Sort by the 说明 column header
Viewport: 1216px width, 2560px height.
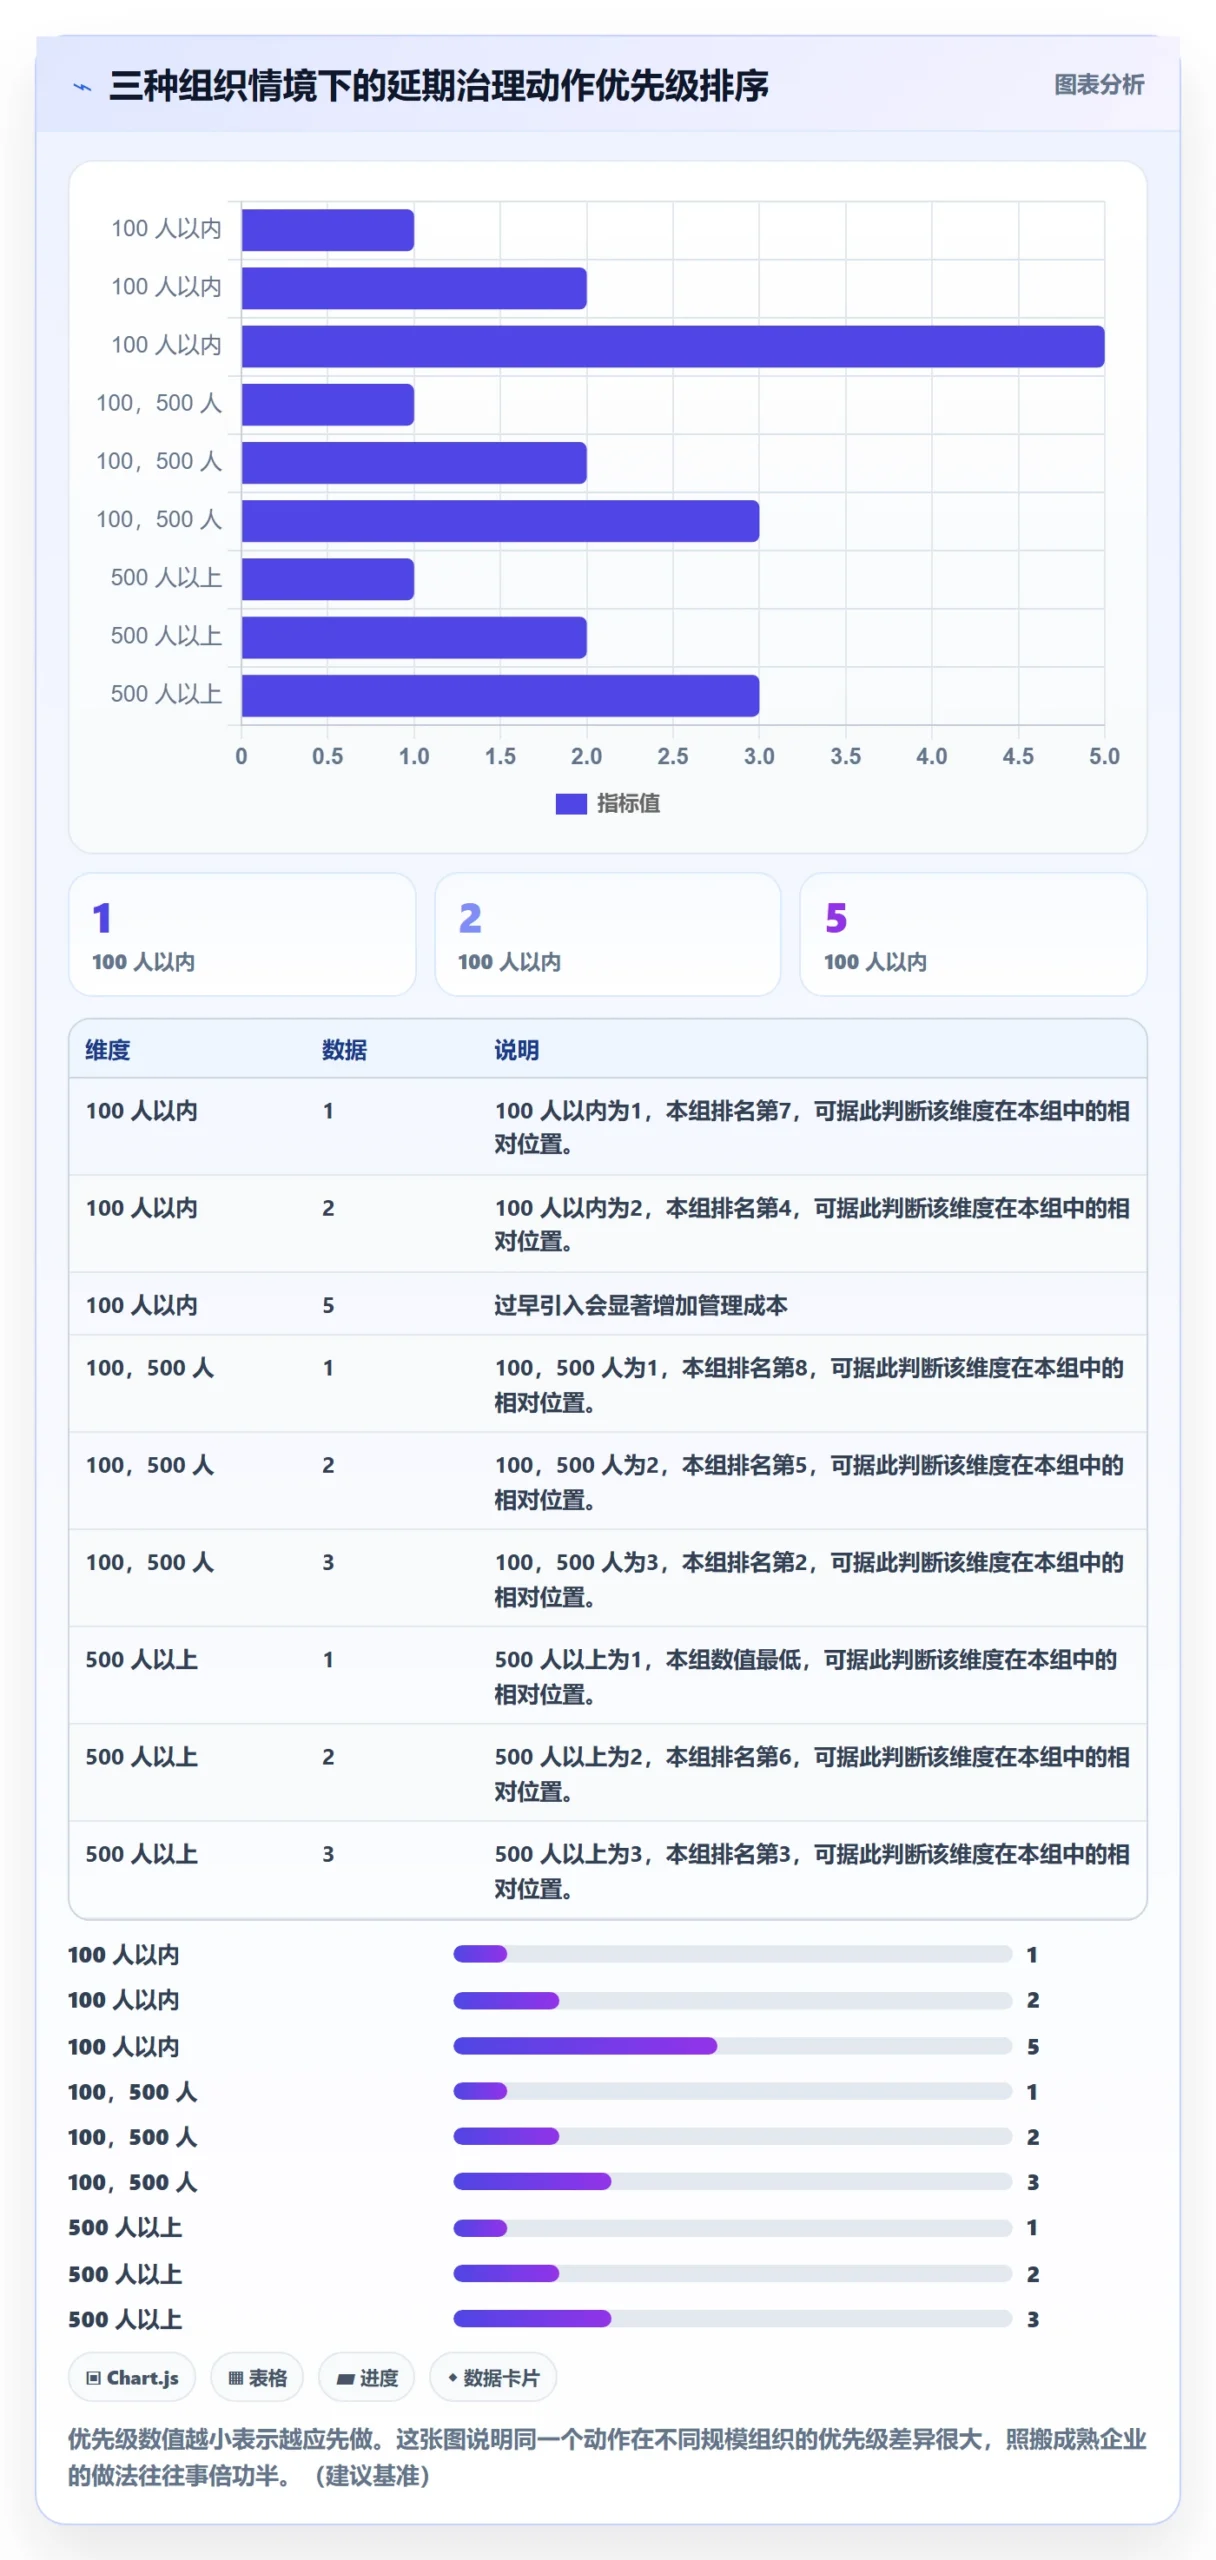point(516,1050)
